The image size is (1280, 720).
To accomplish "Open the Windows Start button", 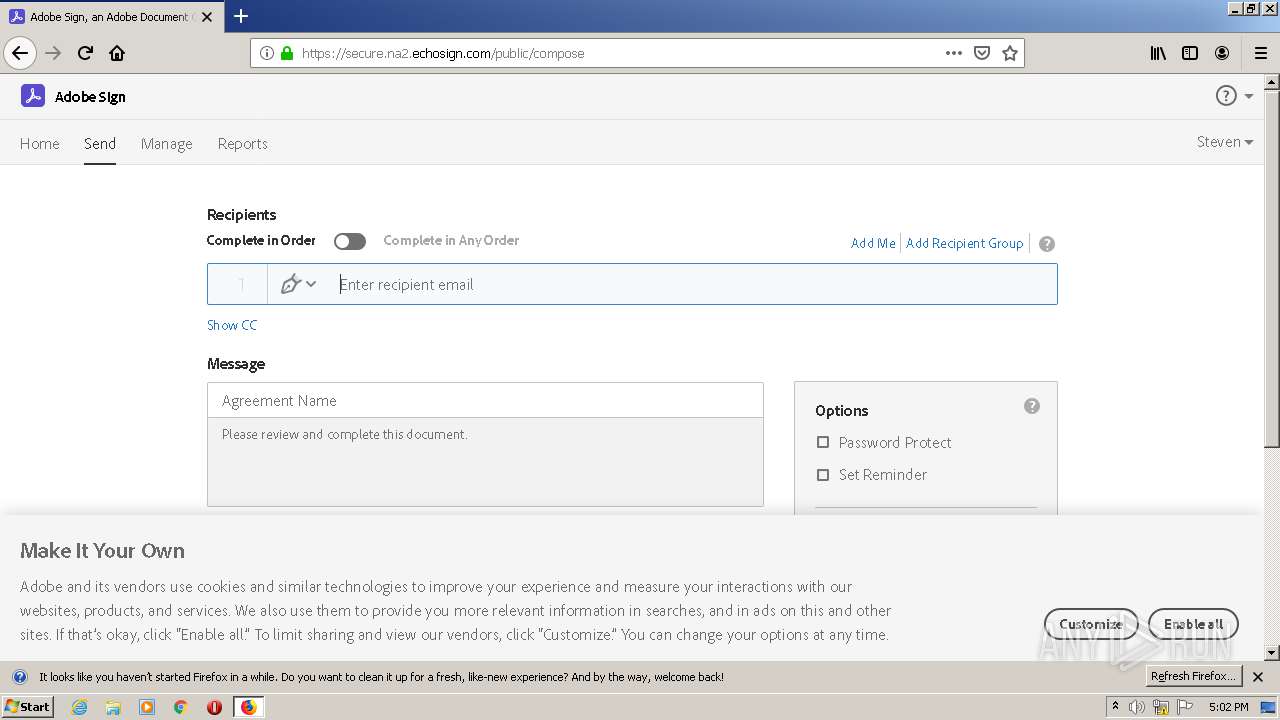I will (x=28, y=706).
